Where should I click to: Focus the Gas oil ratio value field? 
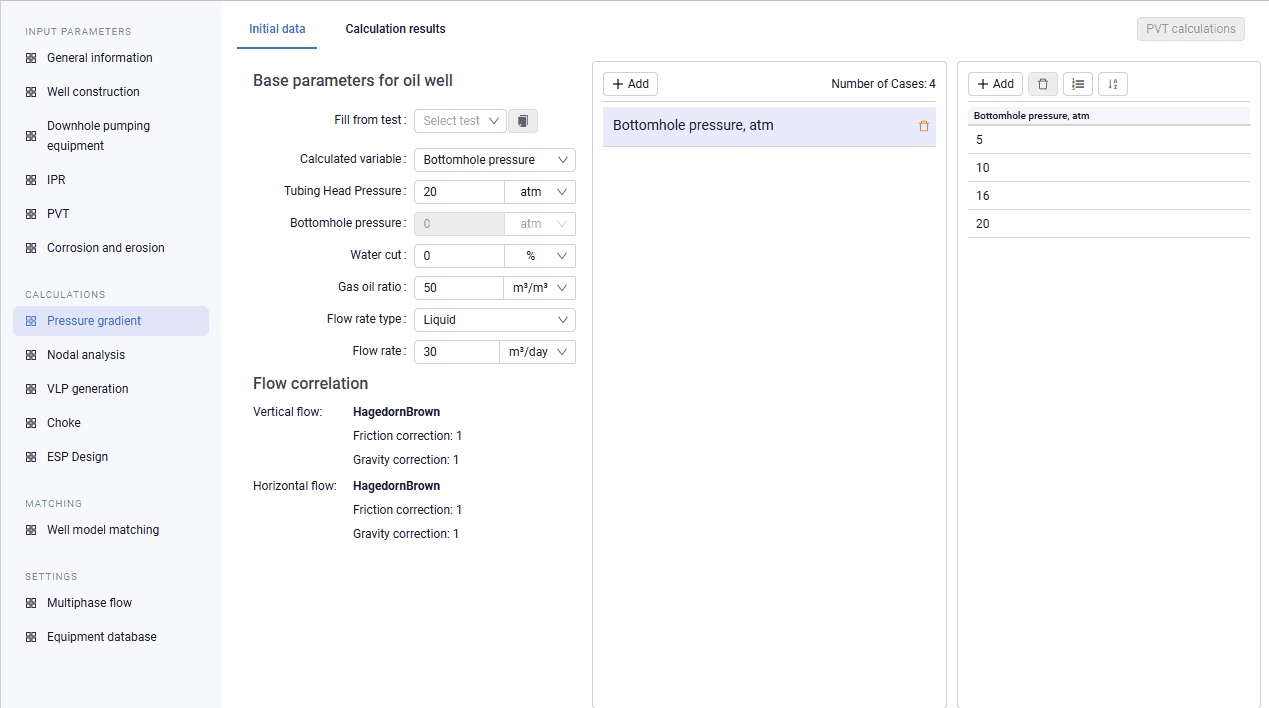458,288
